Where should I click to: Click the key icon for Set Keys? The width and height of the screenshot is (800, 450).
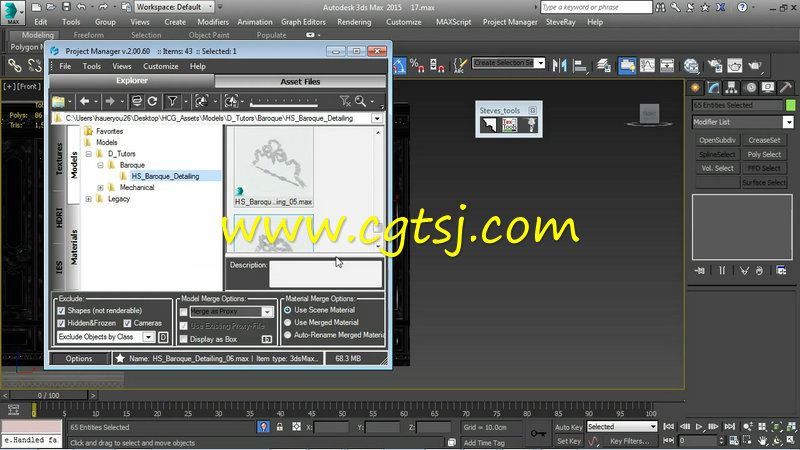coord(538,433)
